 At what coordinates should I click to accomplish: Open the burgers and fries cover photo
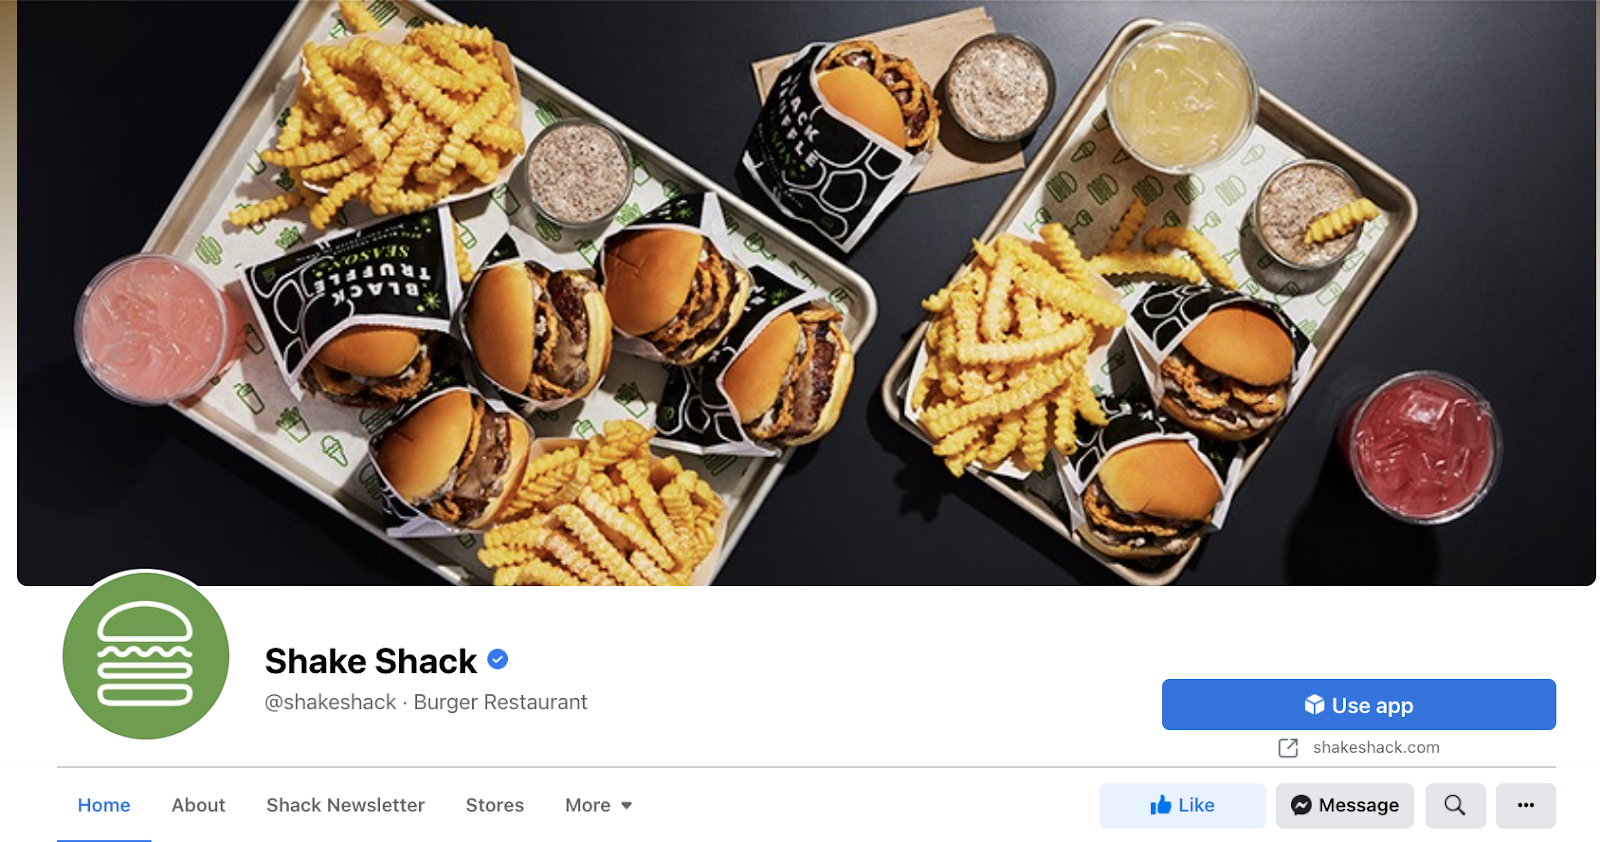point(806,292)
